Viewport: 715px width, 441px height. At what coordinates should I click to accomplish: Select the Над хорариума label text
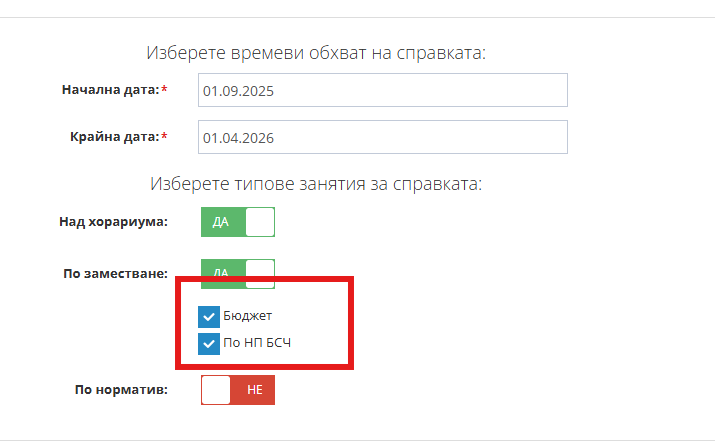tap(113, 222)
